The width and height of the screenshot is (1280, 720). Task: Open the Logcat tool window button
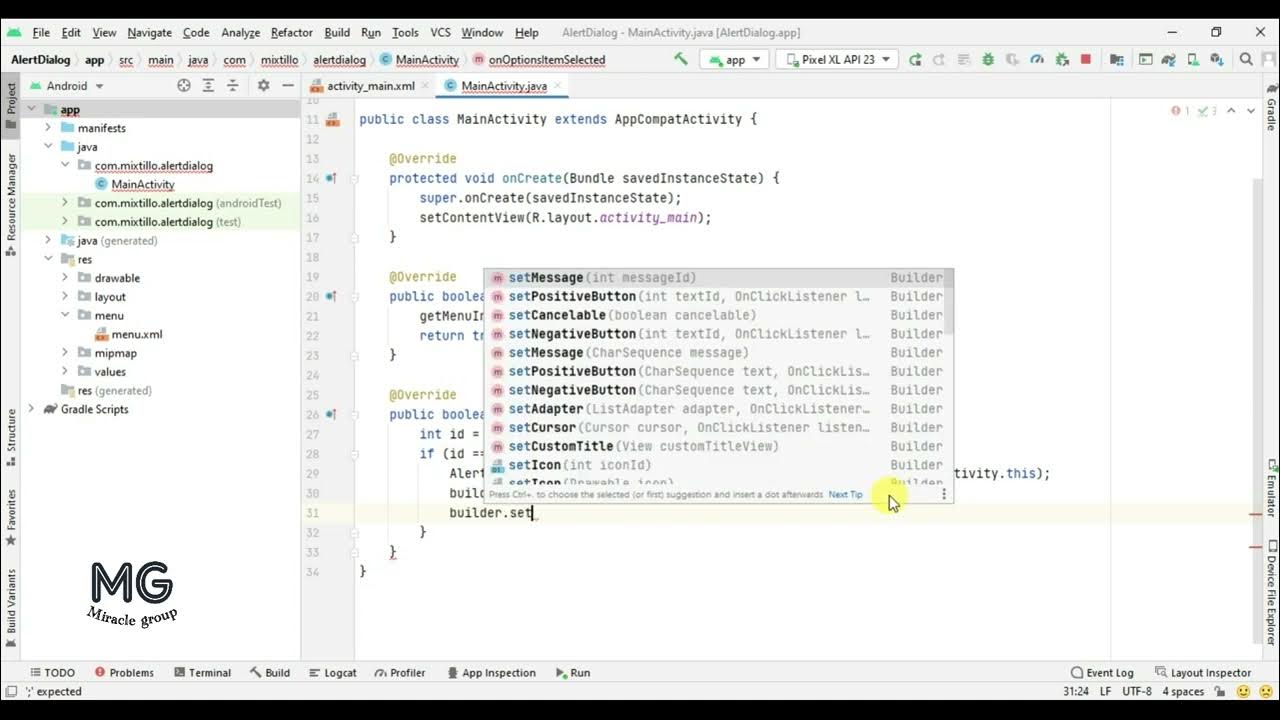(x=333, y=673)
